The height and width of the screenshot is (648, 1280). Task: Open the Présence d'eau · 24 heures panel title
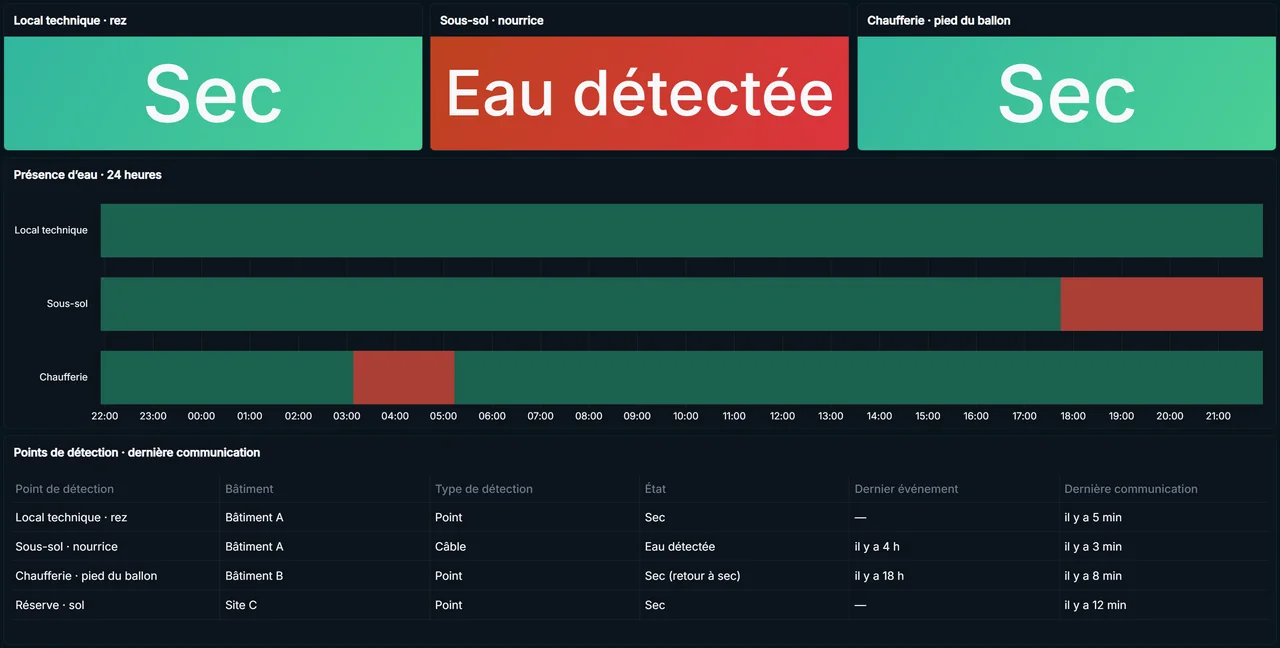point(88,175)
